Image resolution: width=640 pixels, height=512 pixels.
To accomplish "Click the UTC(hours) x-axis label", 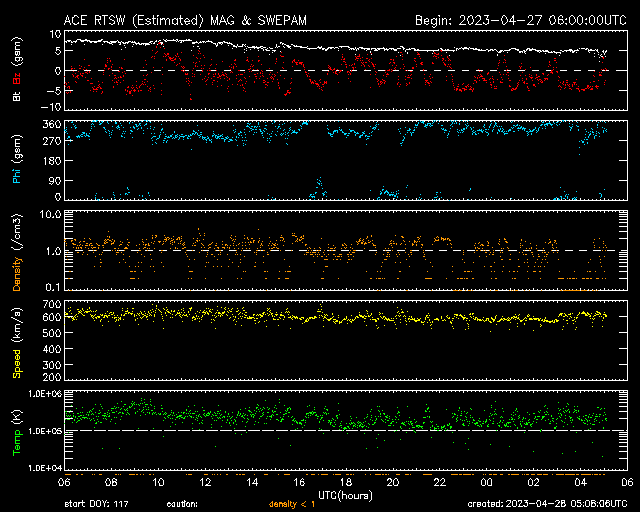I will pos(345,493).
